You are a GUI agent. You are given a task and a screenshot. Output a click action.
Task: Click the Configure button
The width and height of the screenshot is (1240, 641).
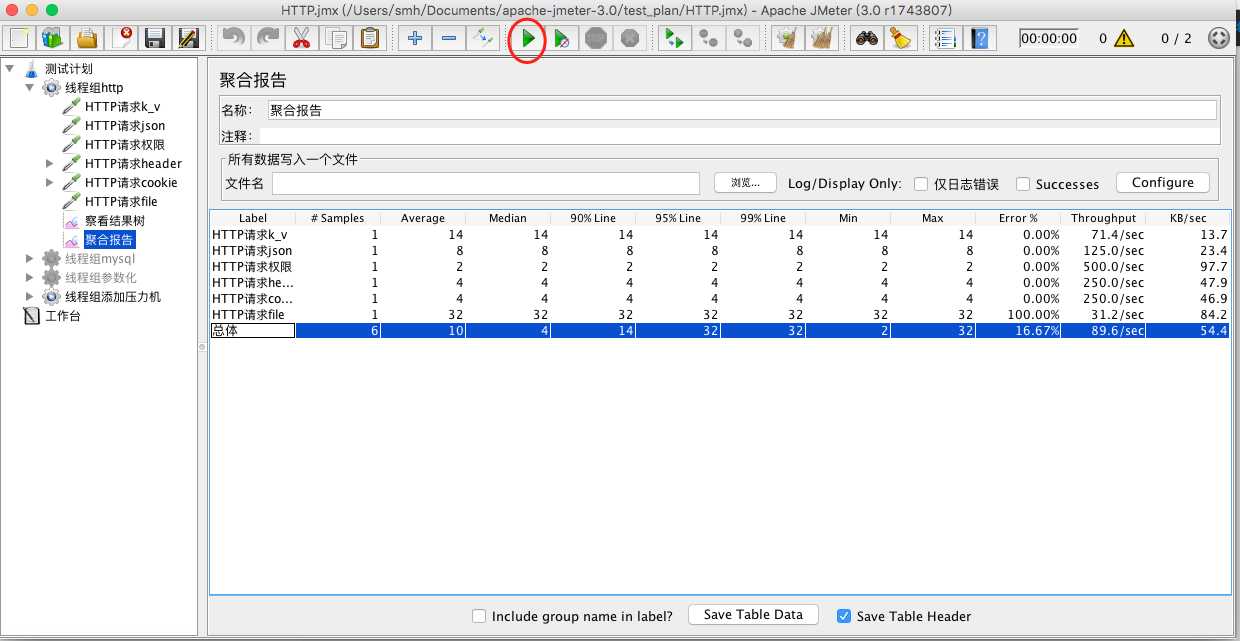coord(1163,183)
